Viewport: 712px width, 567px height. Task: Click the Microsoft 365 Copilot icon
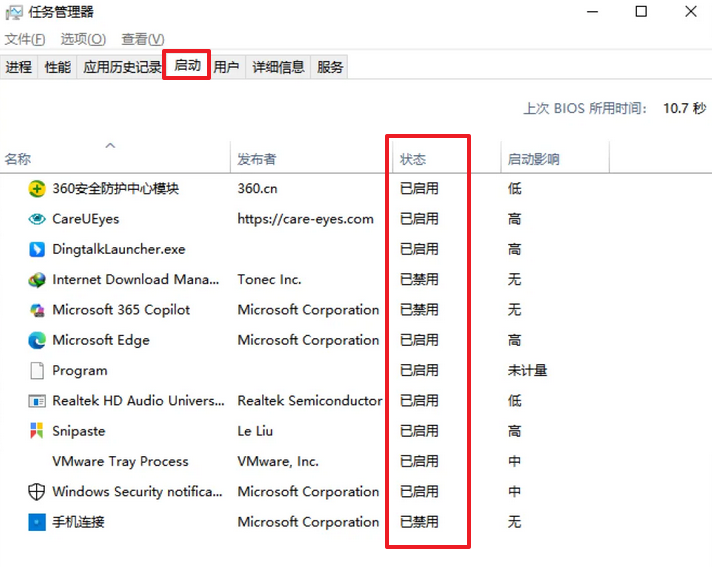pos(37,310)
